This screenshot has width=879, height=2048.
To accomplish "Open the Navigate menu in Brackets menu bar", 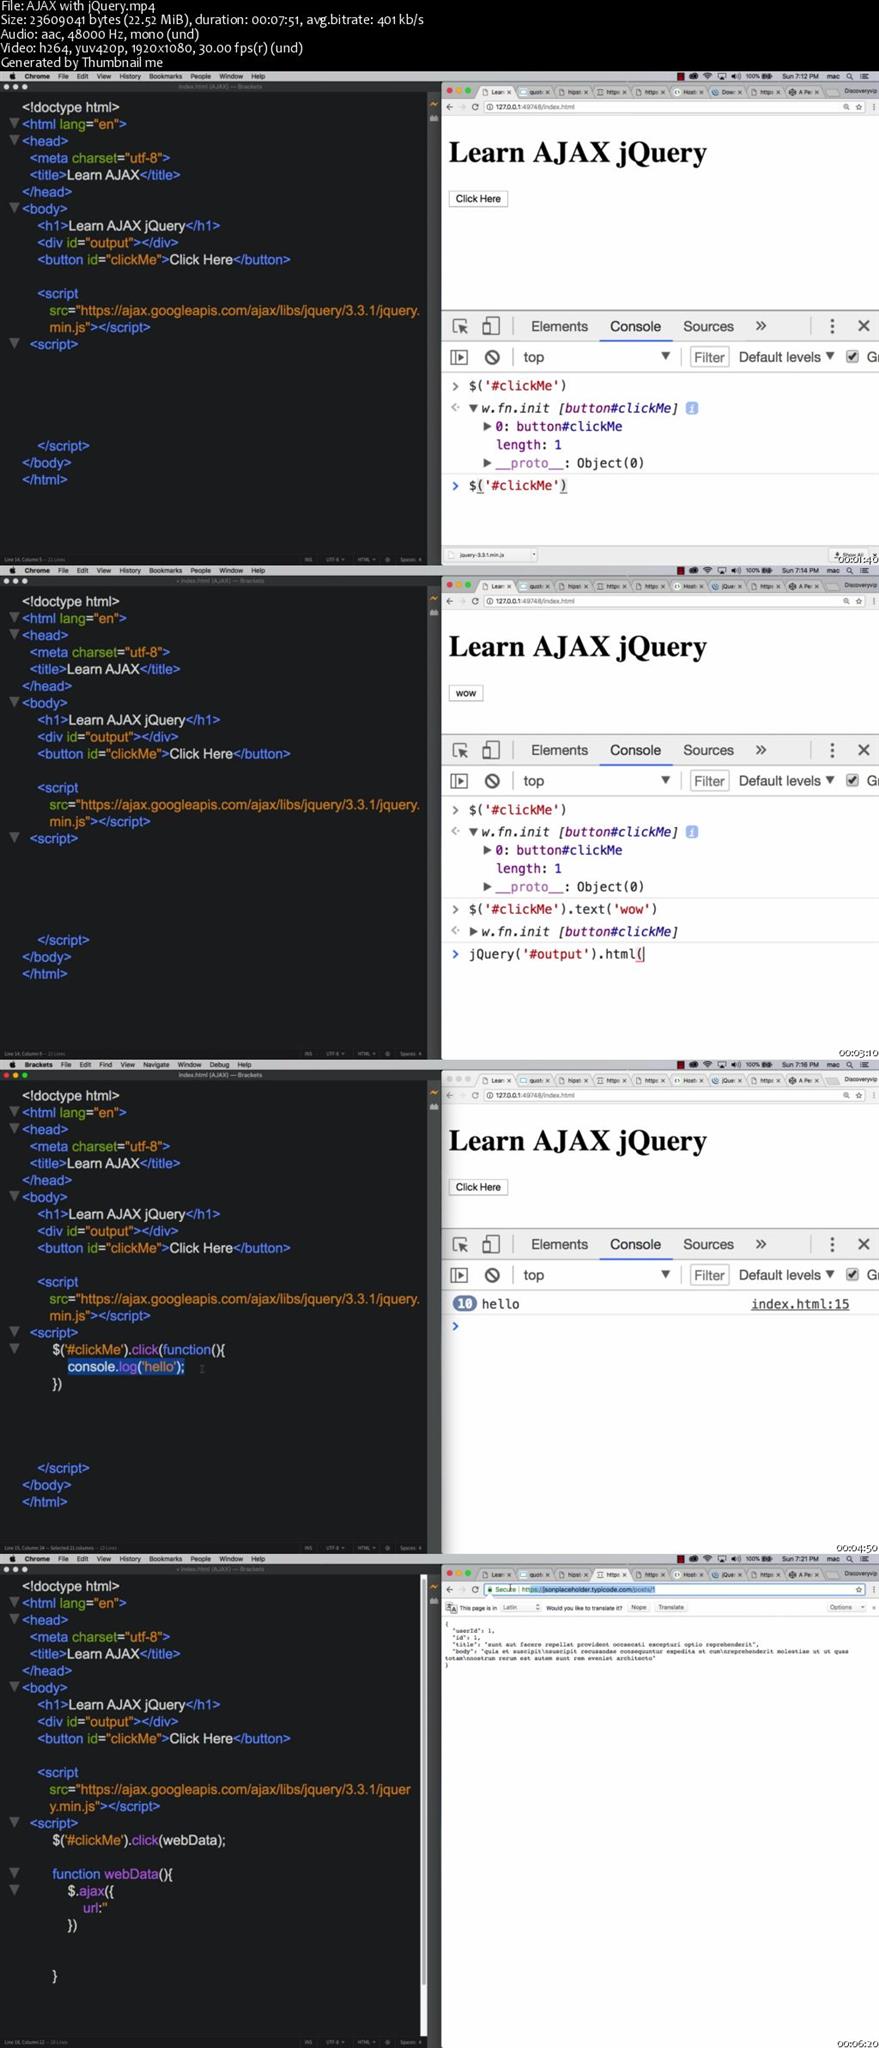I will point(156,1065).
